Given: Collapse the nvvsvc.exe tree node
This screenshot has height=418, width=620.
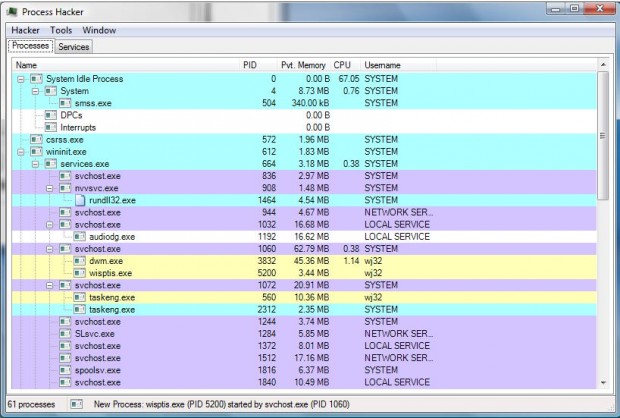Looking at the screenshot, I should coord(50,188).
